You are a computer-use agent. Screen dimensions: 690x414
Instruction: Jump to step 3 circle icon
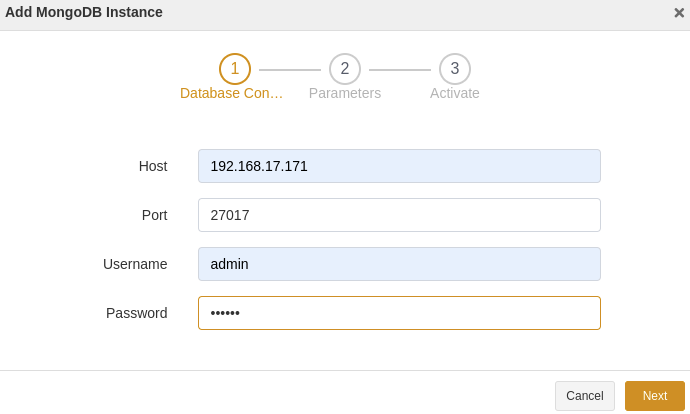click(x=455, y=69)
